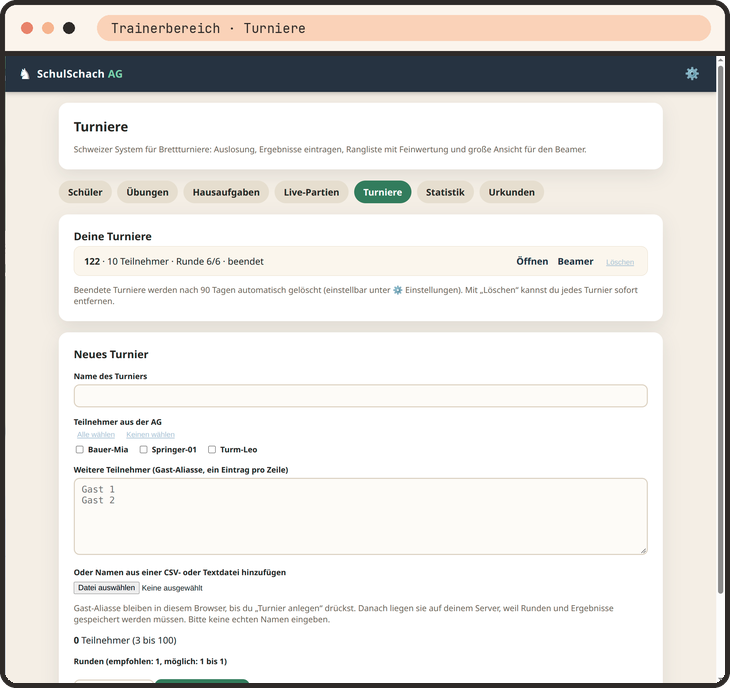Open the Hausaufgaben tab
This screenshot has height=688, width=730.
[226, 192]
